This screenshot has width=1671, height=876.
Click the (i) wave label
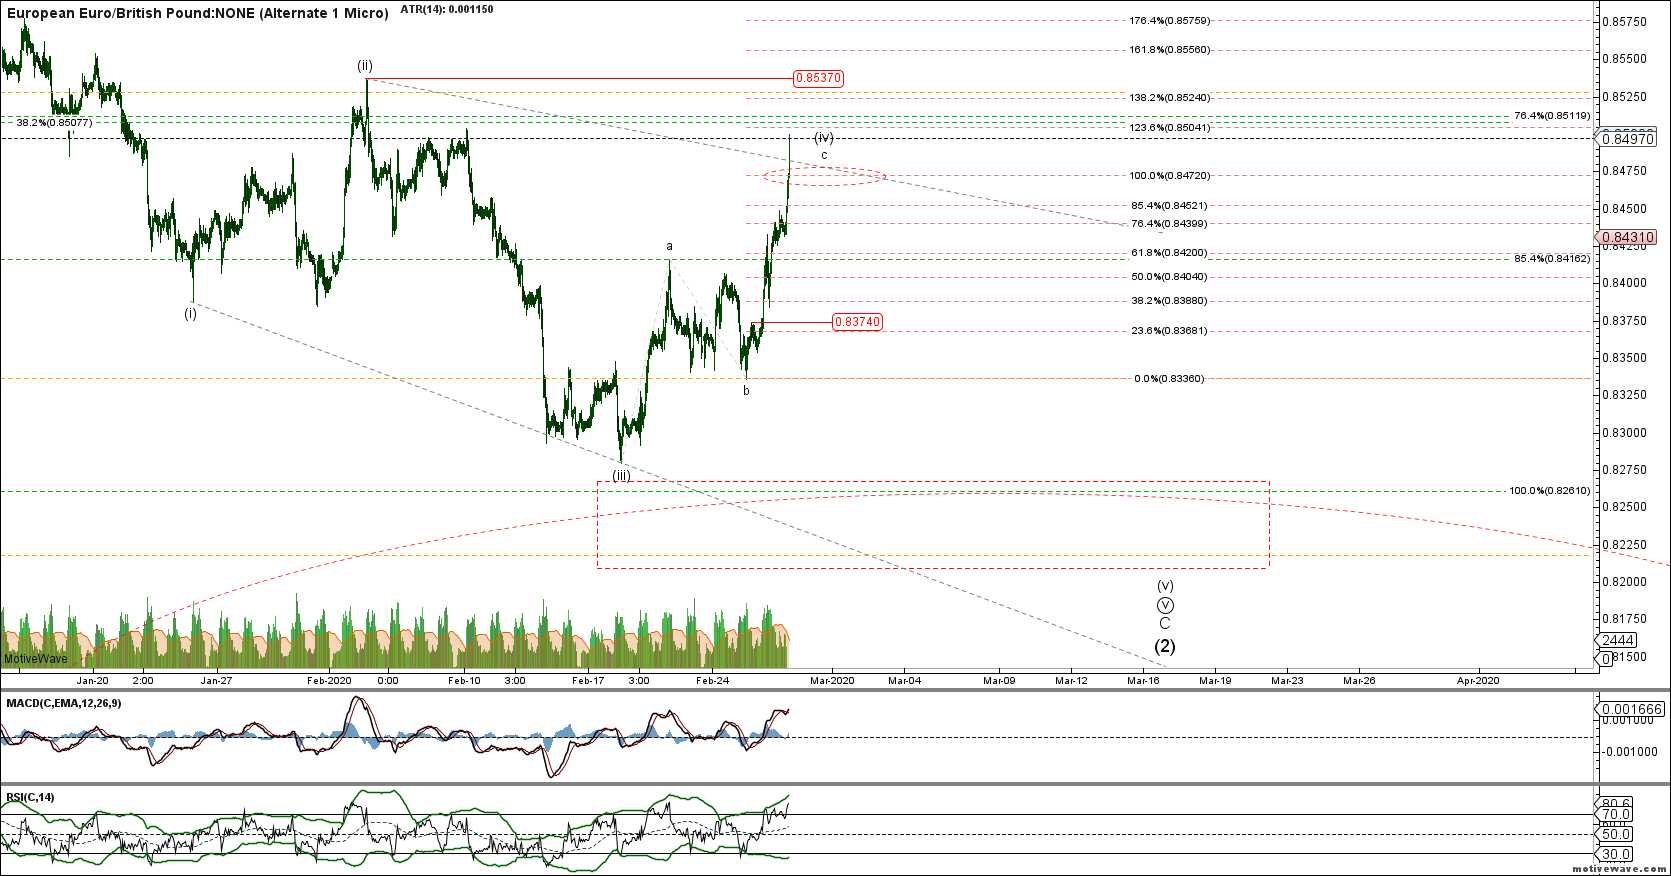coord(190,313)
